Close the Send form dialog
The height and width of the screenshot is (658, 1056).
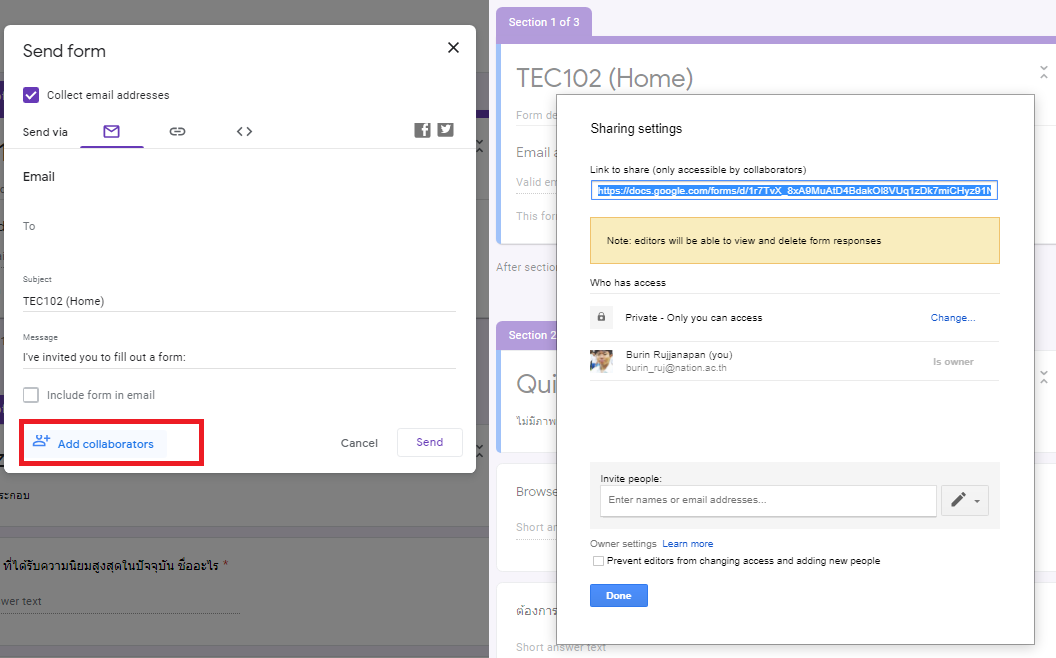tap(453, 48)
